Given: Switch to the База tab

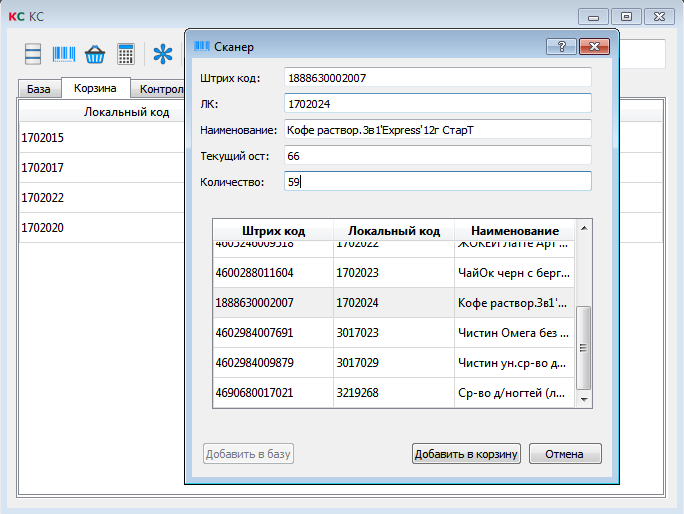Looking at the screenshot, I should (39, 89).
